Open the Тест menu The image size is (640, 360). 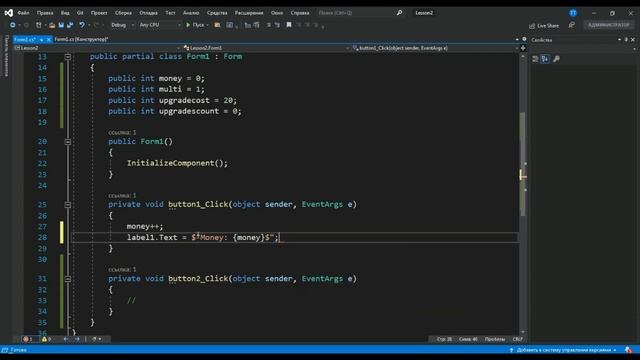[170, 13]
